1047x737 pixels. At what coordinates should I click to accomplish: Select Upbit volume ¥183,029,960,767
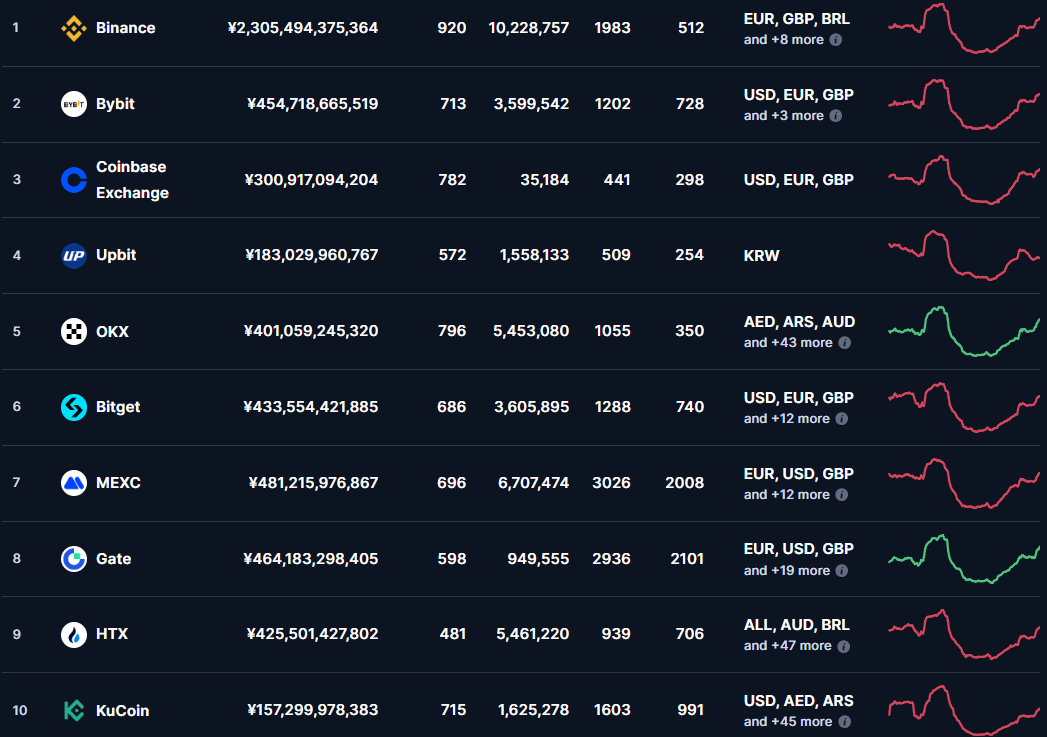[312, 255]
